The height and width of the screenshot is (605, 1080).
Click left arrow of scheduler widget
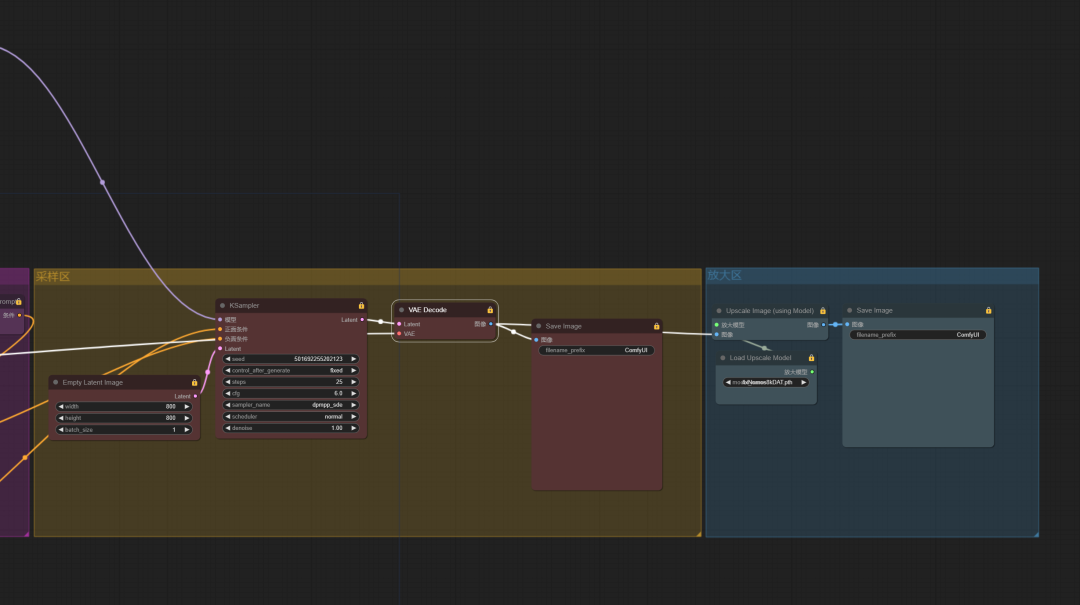tap(228, 417)
